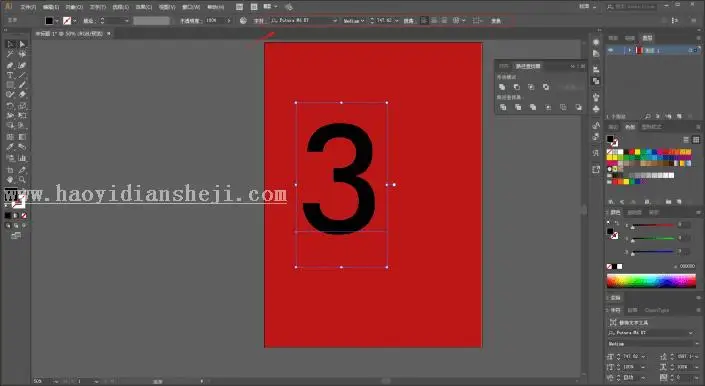Select the Column Graph tool

tap(22, 158)
